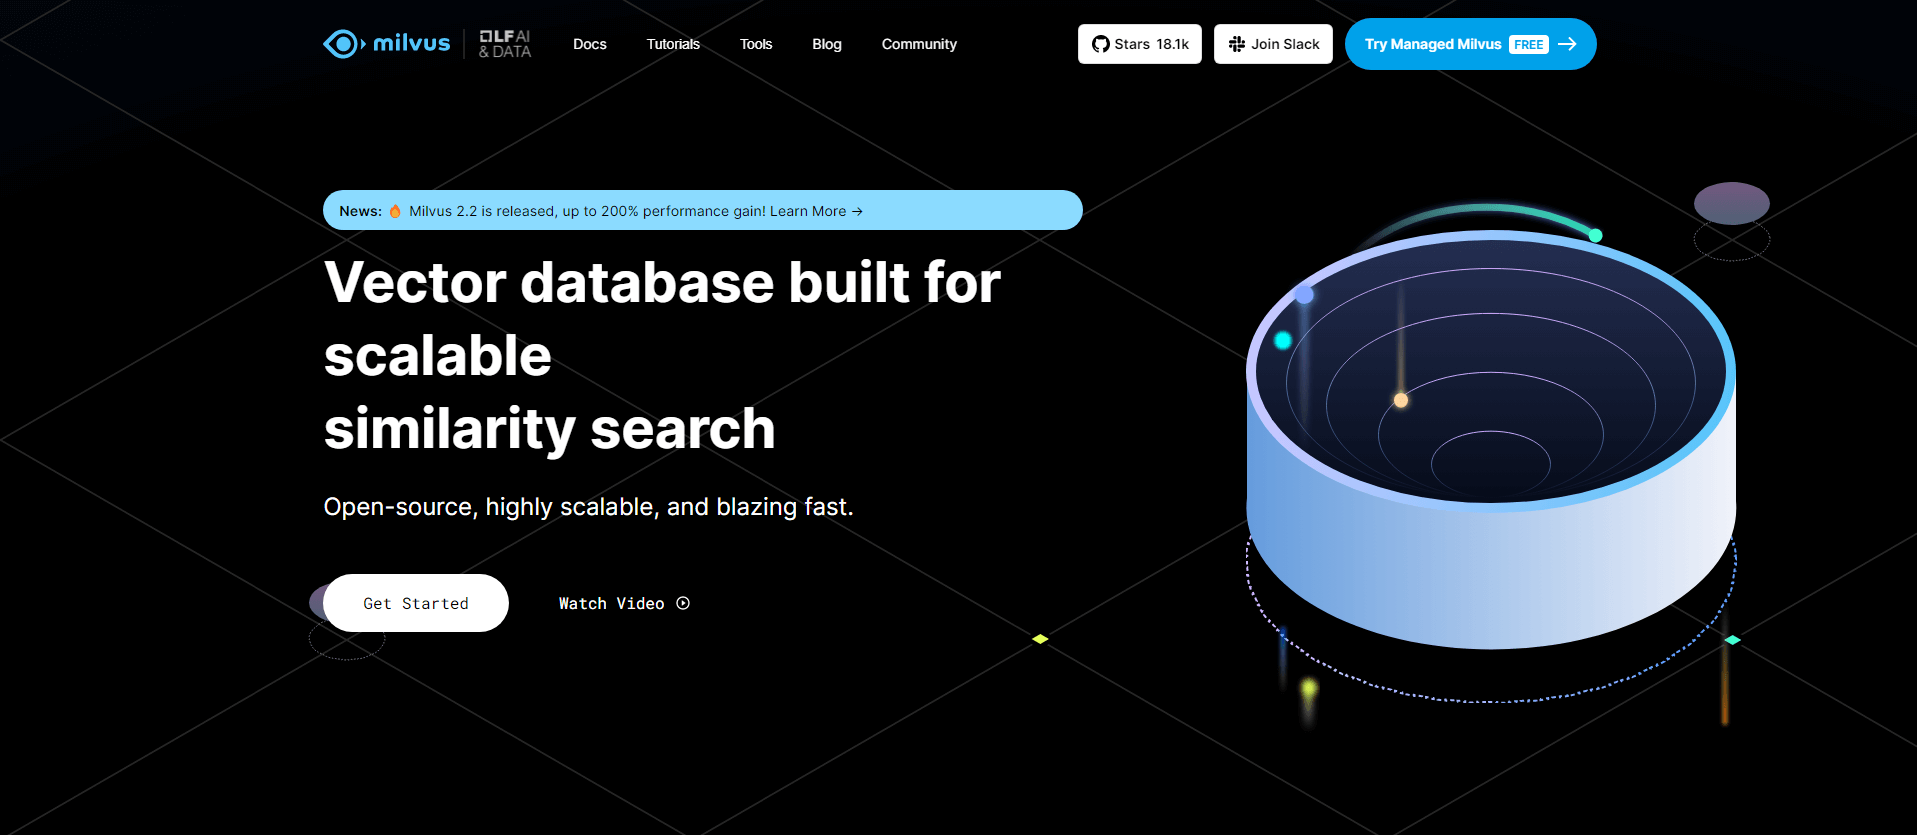1917x835 pixels.
Task: Click the play icon beside Watch Video
Action: (683, 603)
